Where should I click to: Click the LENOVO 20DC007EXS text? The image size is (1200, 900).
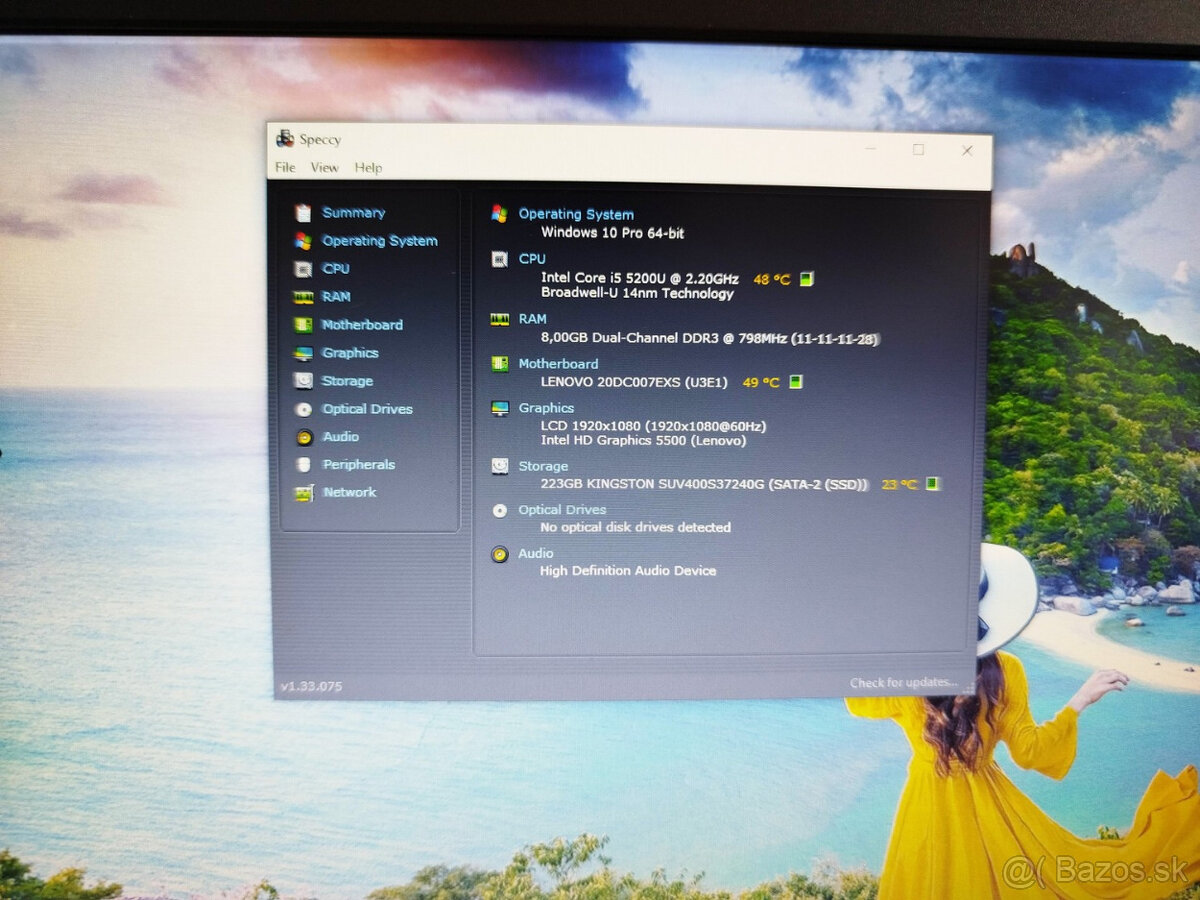click(634, 382)
